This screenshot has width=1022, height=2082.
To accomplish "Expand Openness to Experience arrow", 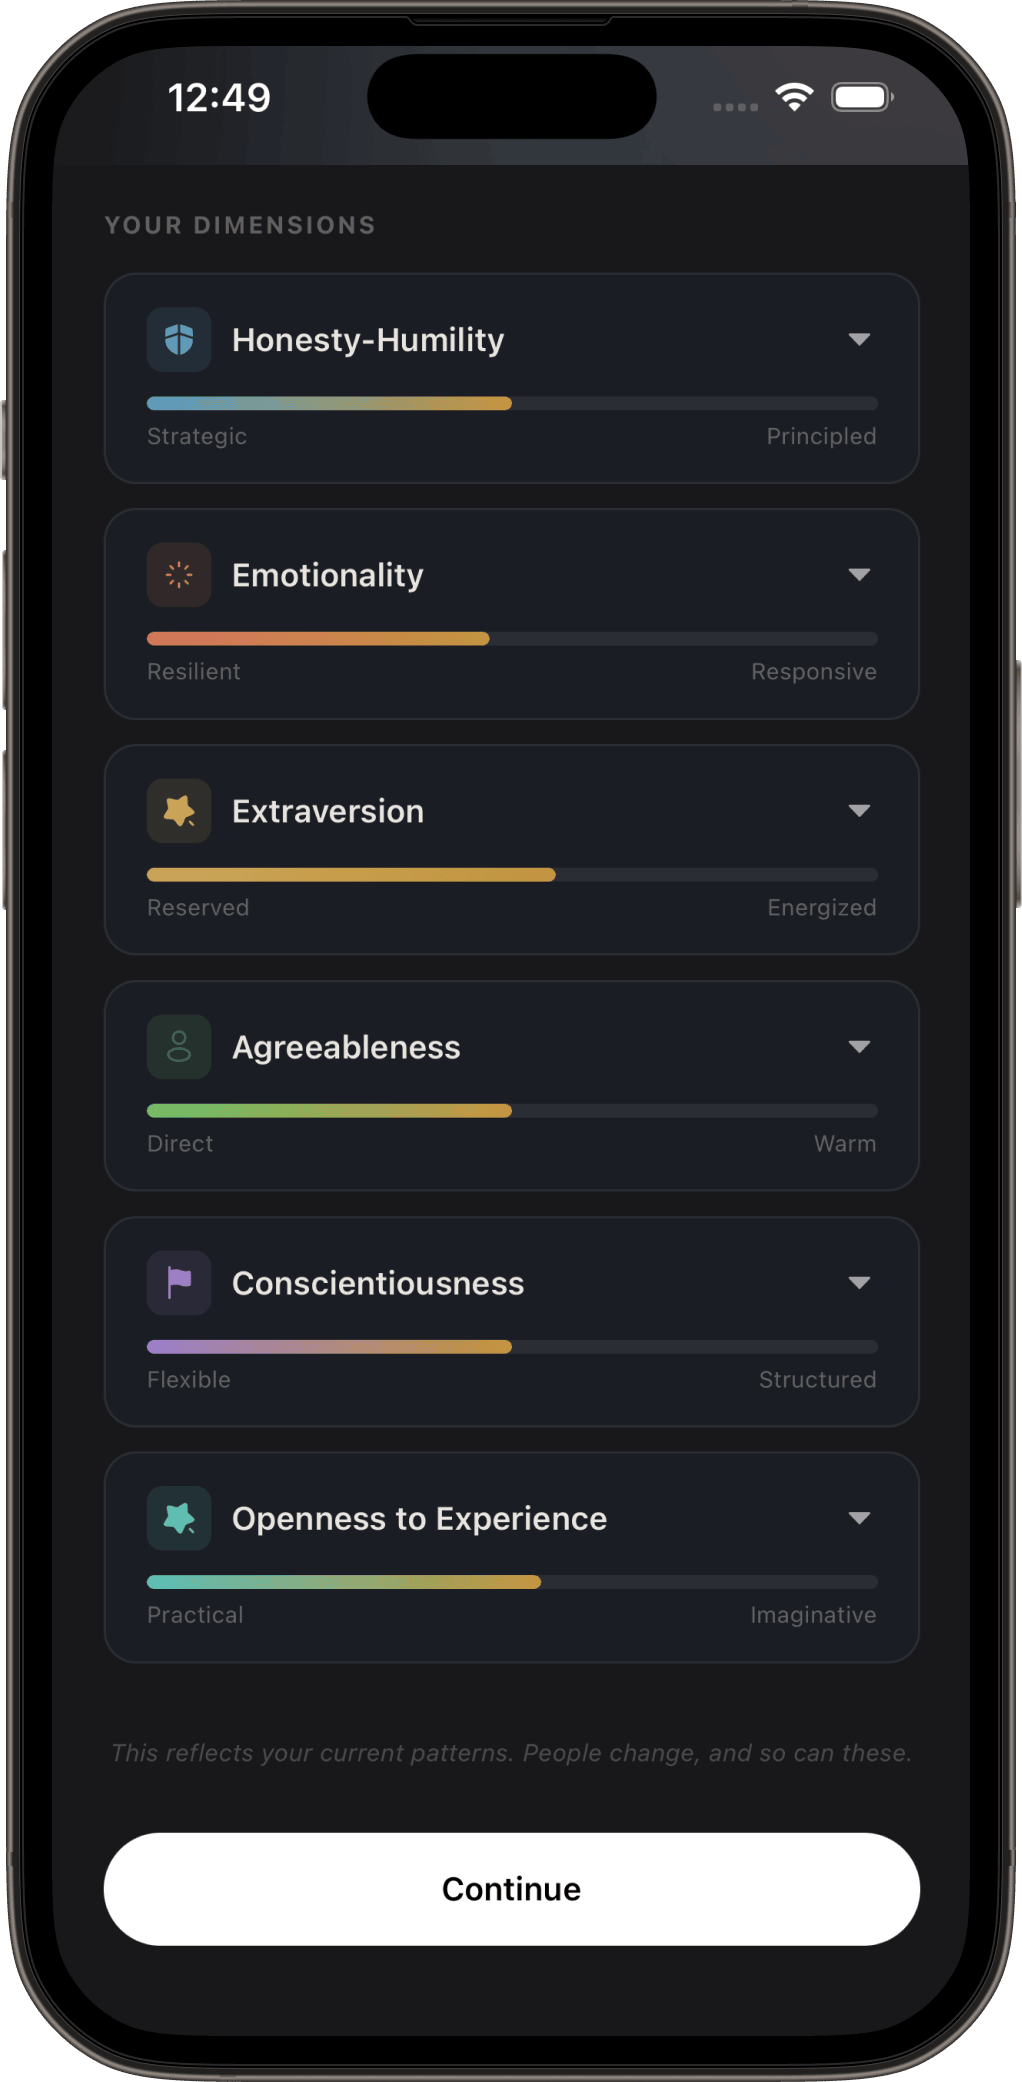I will [859, 1518].
